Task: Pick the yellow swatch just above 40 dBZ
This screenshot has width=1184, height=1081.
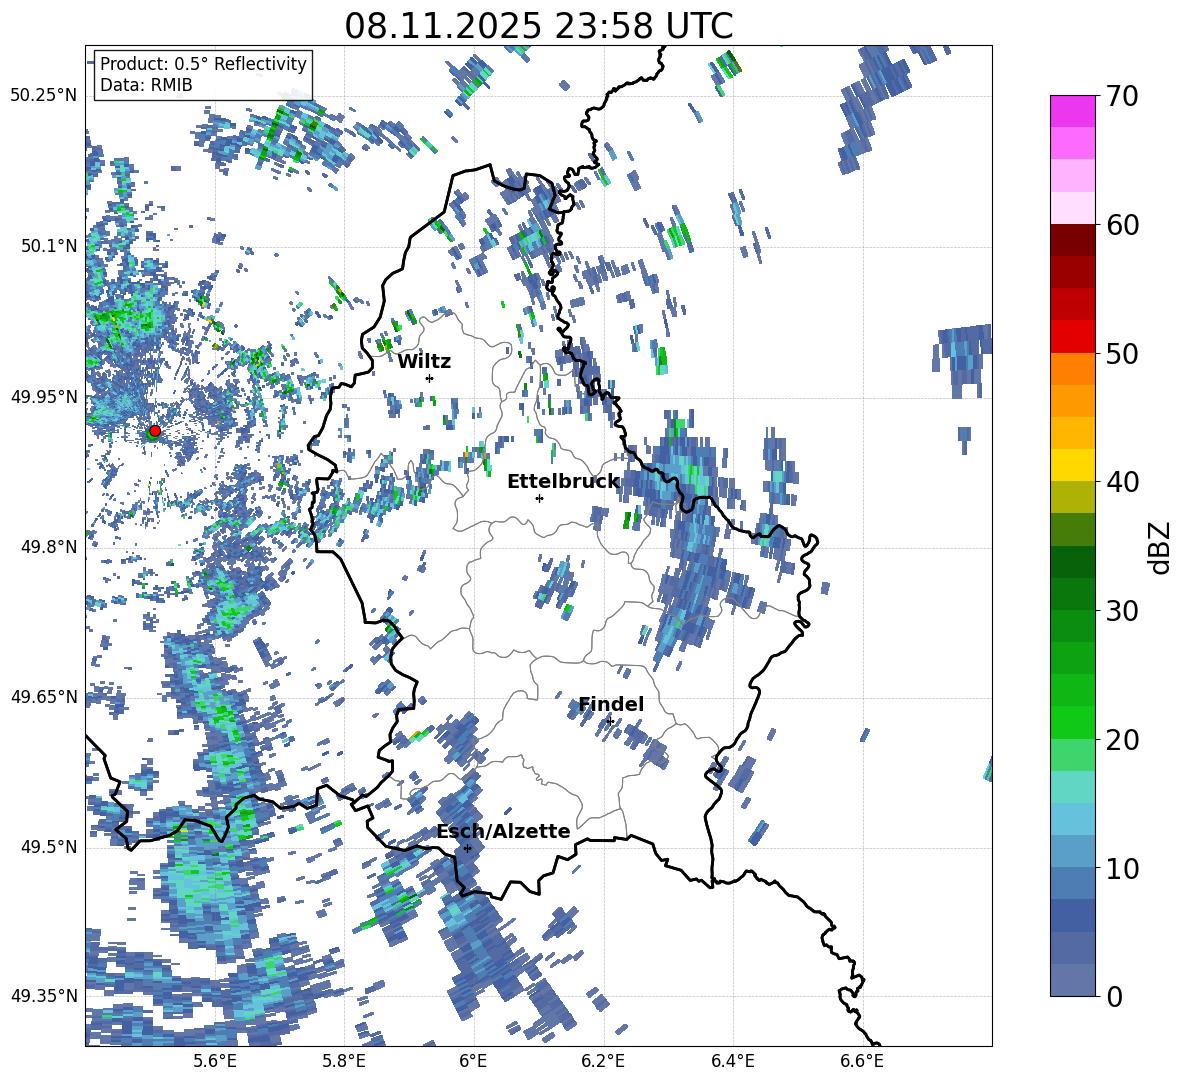Action: [x=1072, y=465]
